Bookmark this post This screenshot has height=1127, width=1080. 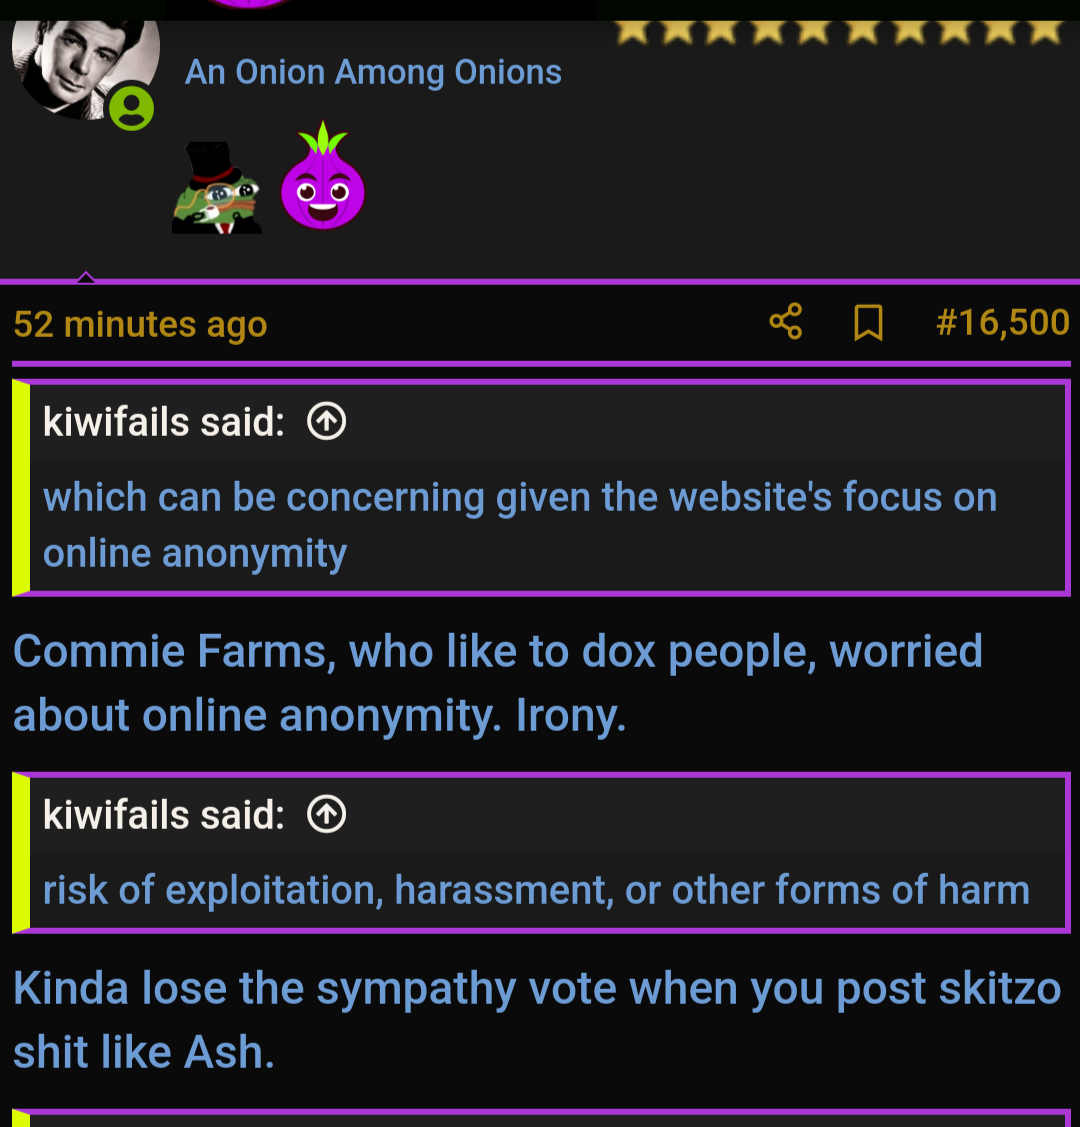tap(868, 322)
